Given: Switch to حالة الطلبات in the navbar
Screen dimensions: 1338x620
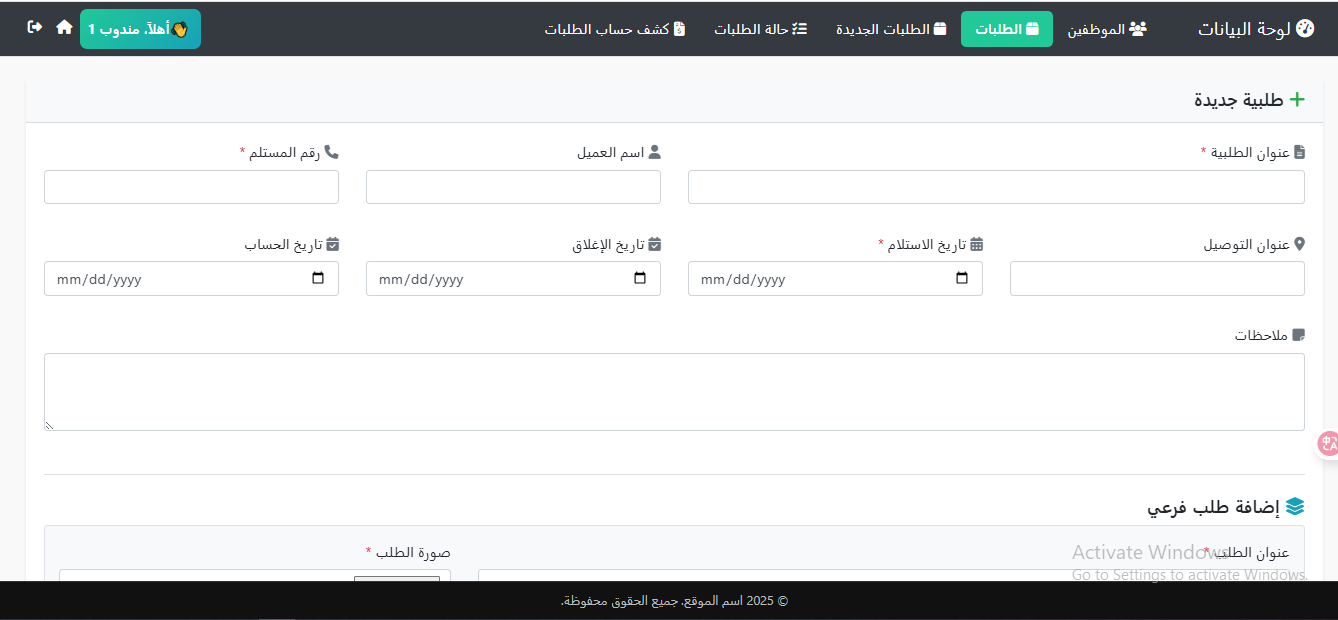Looking at the screenshot, I should 760,29.
